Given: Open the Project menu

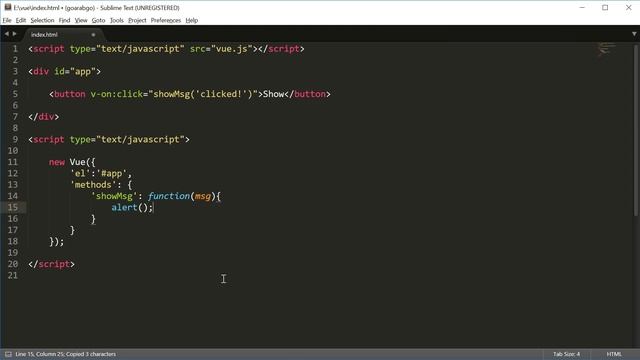Looking at the screenshot, I should point(137,20).
